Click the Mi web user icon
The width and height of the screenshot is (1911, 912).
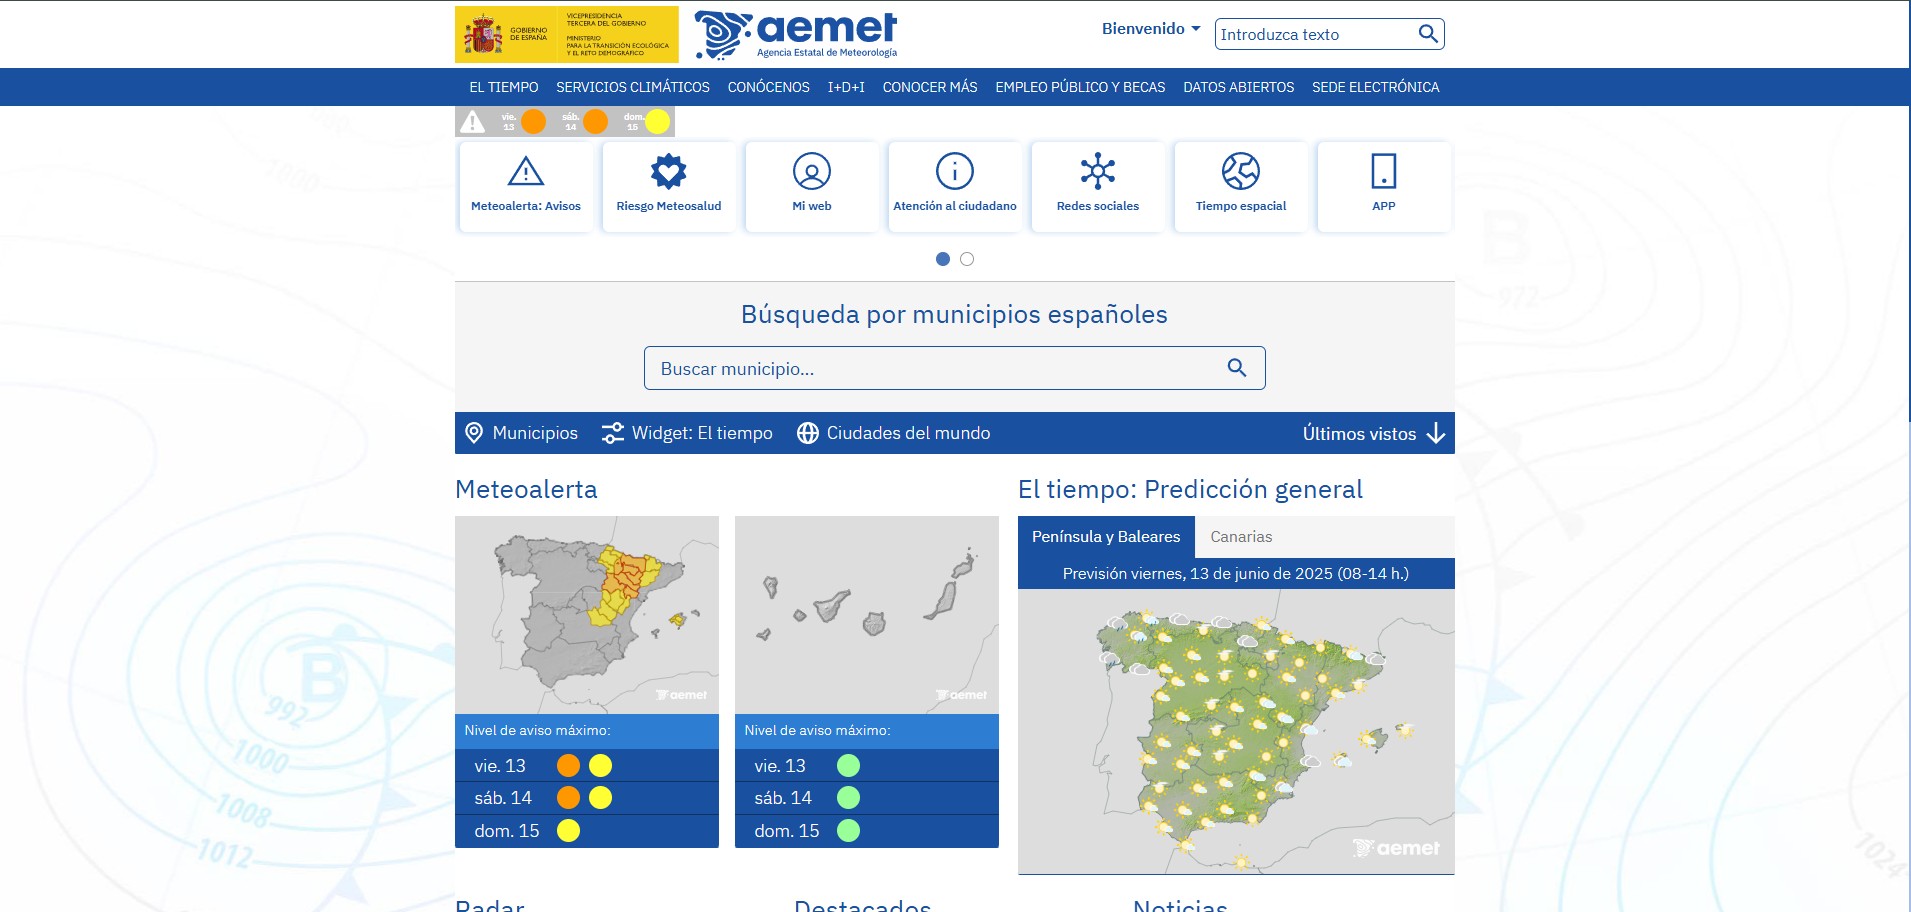(811, 172)
